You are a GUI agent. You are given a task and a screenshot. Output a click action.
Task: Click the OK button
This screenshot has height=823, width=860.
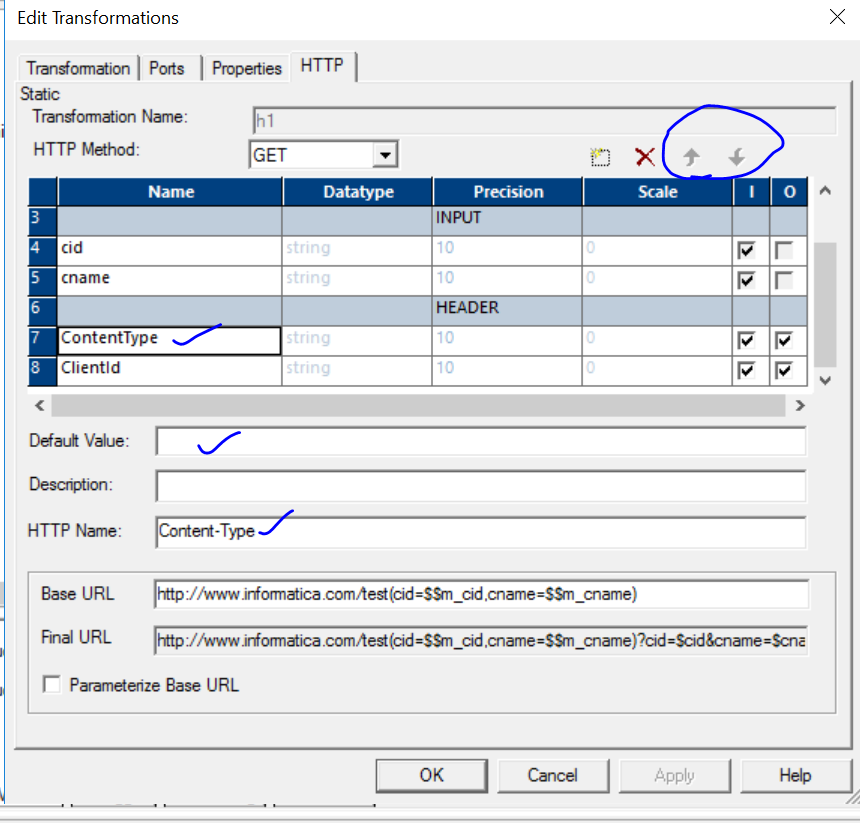(x=432, y=775)
